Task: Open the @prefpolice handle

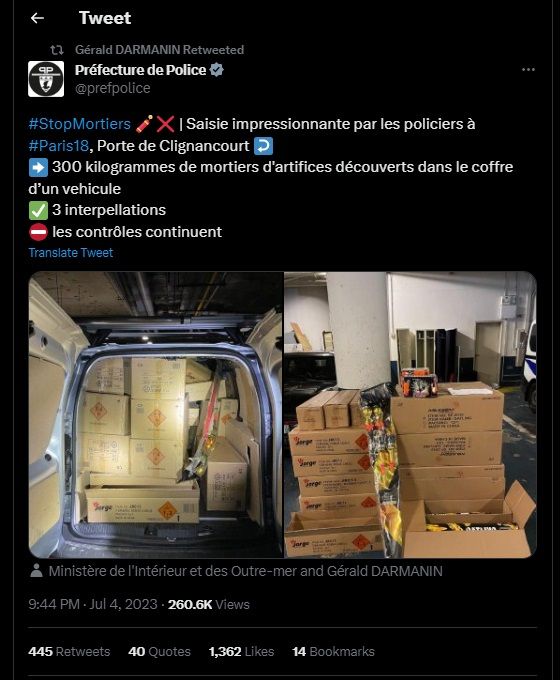Action: click(x=112, y=88)
